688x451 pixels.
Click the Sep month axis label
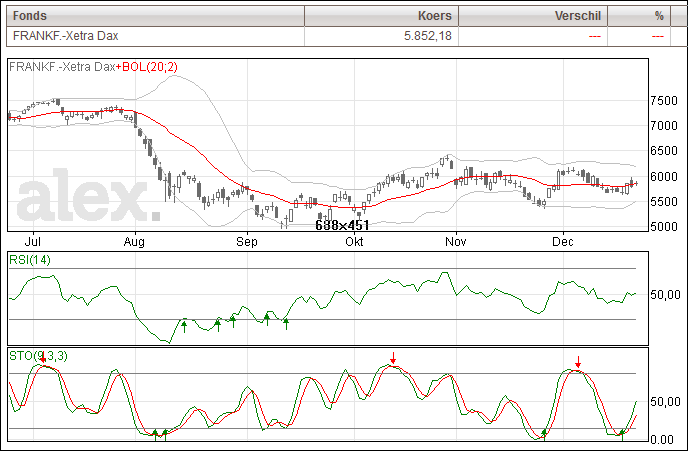pyautogui.click(x=247, y=242)
